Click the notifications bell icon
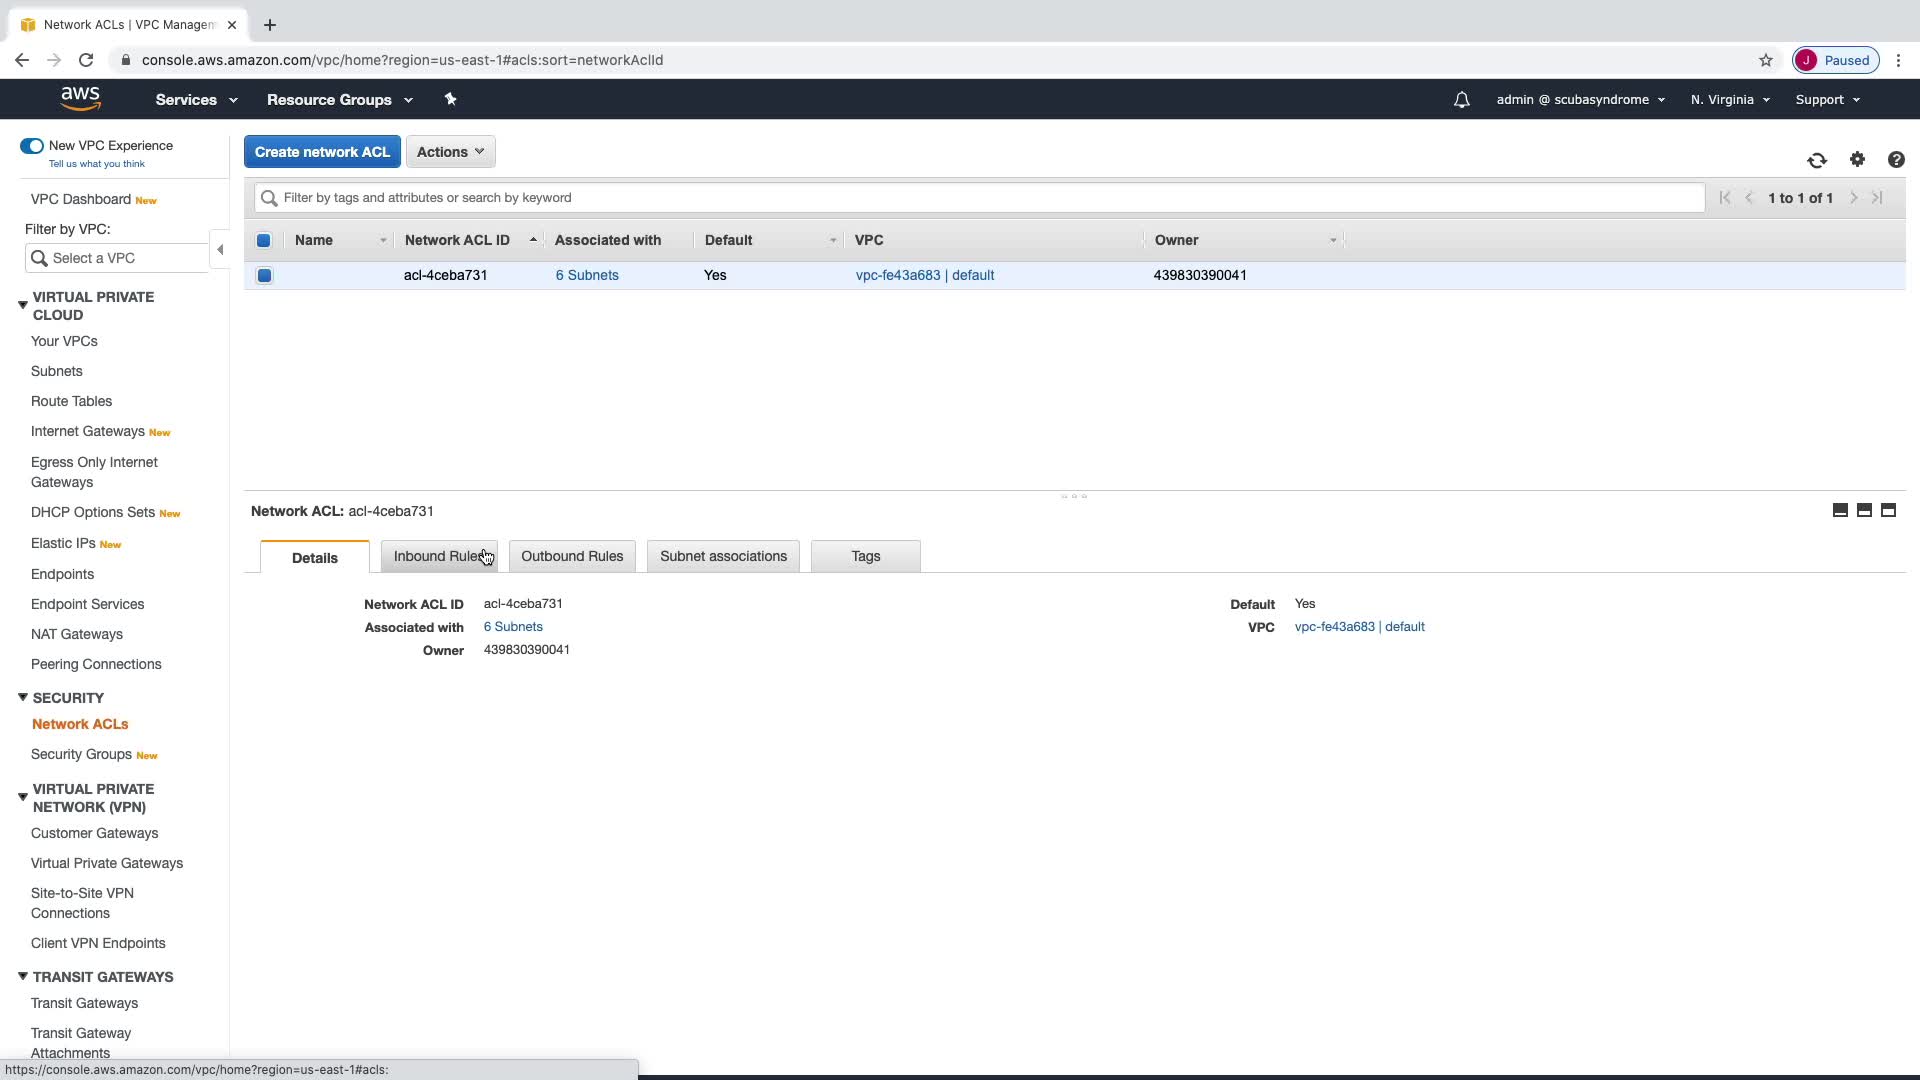Screen dimensions: 1920x1080 (x=1461, y=100)
